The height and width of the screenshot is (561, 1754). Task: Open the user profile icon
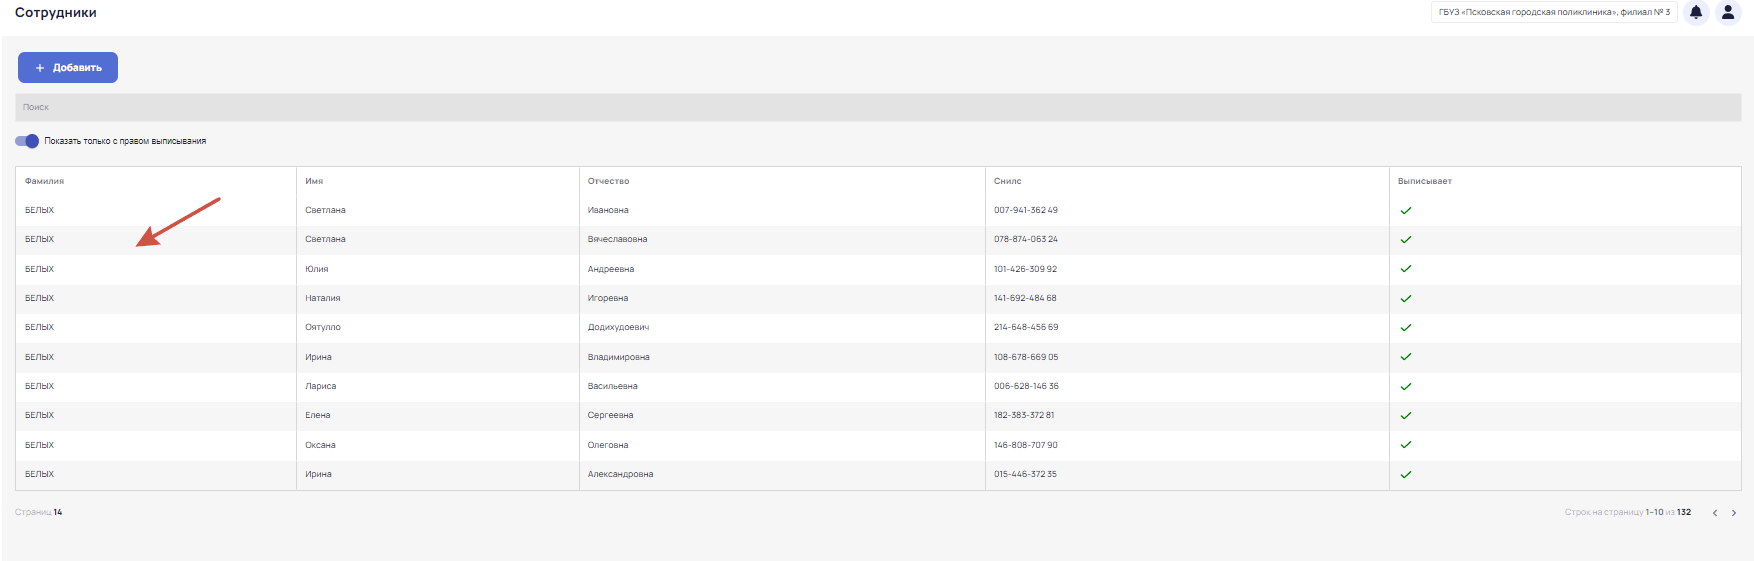point(1728,12)
